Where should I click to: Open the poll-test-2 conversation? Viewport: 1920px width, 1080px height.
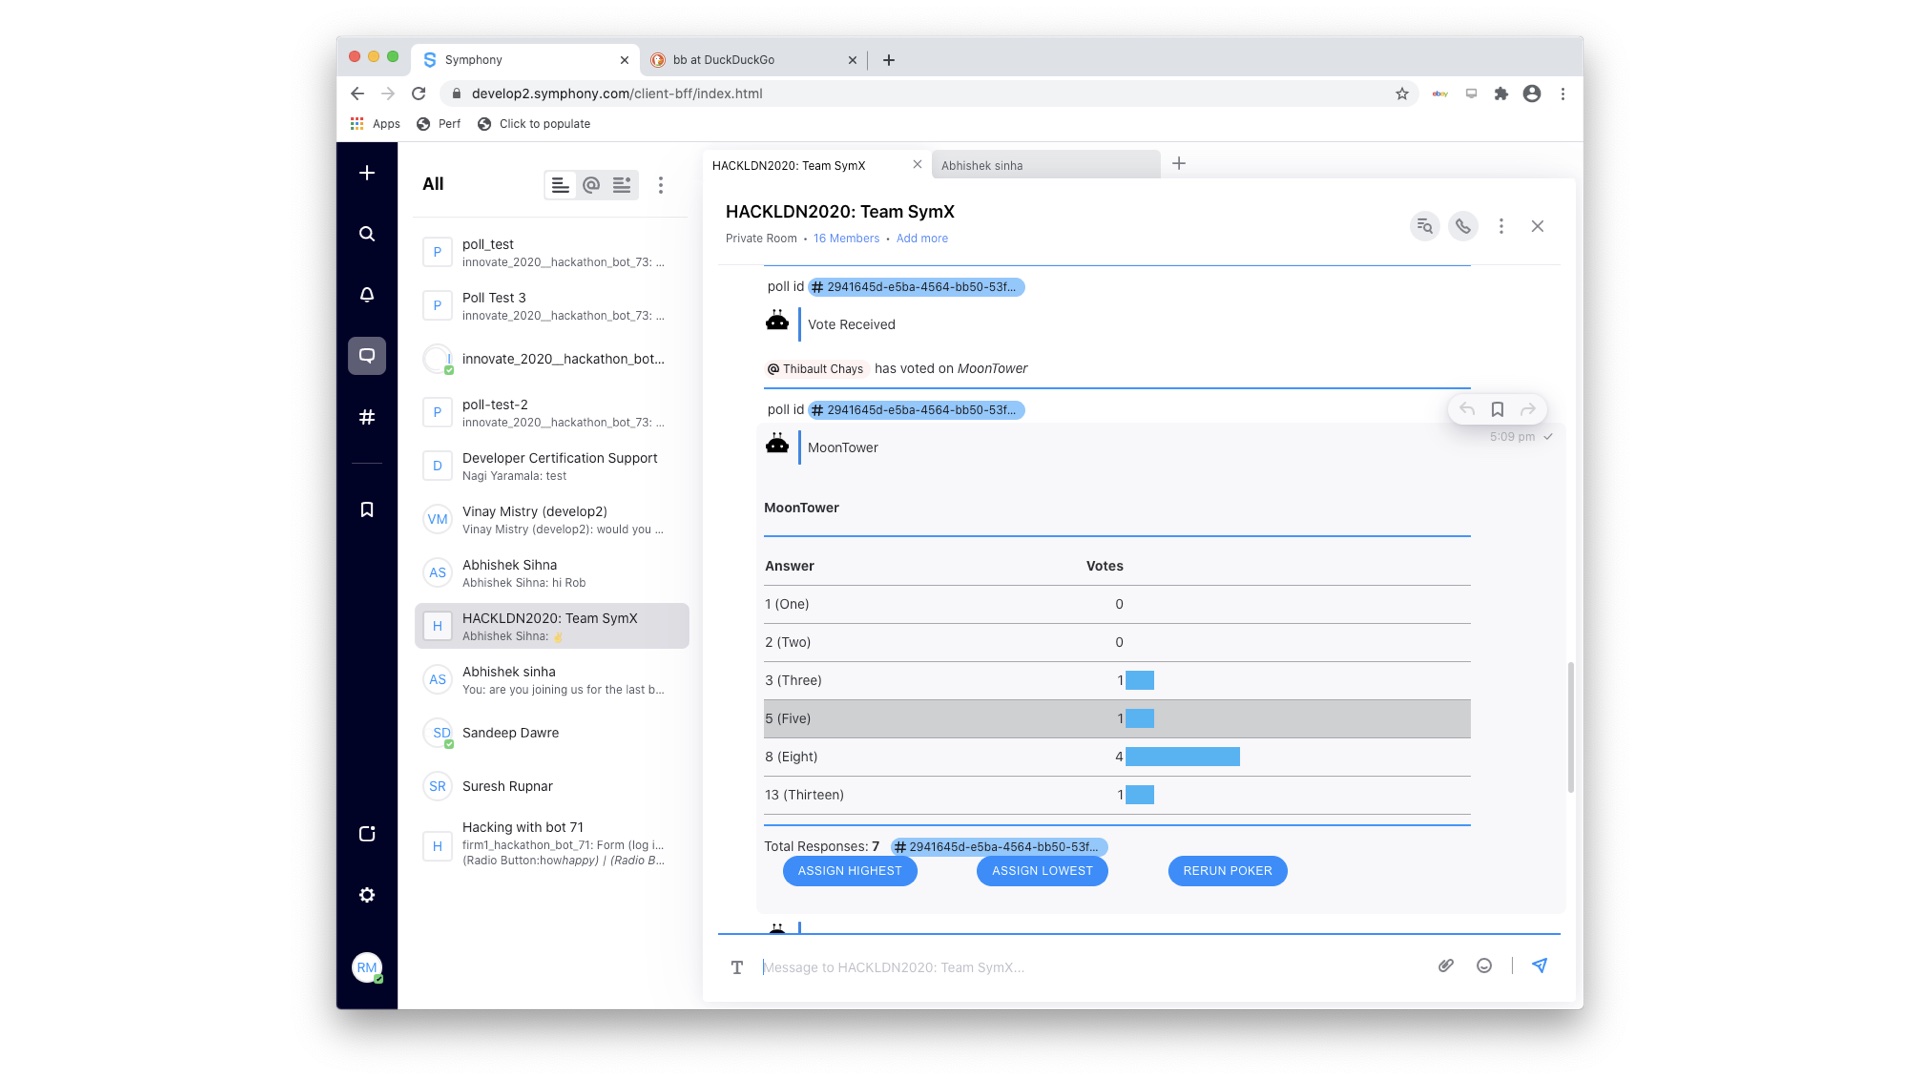pyautogui.click(x=552, y=413)
